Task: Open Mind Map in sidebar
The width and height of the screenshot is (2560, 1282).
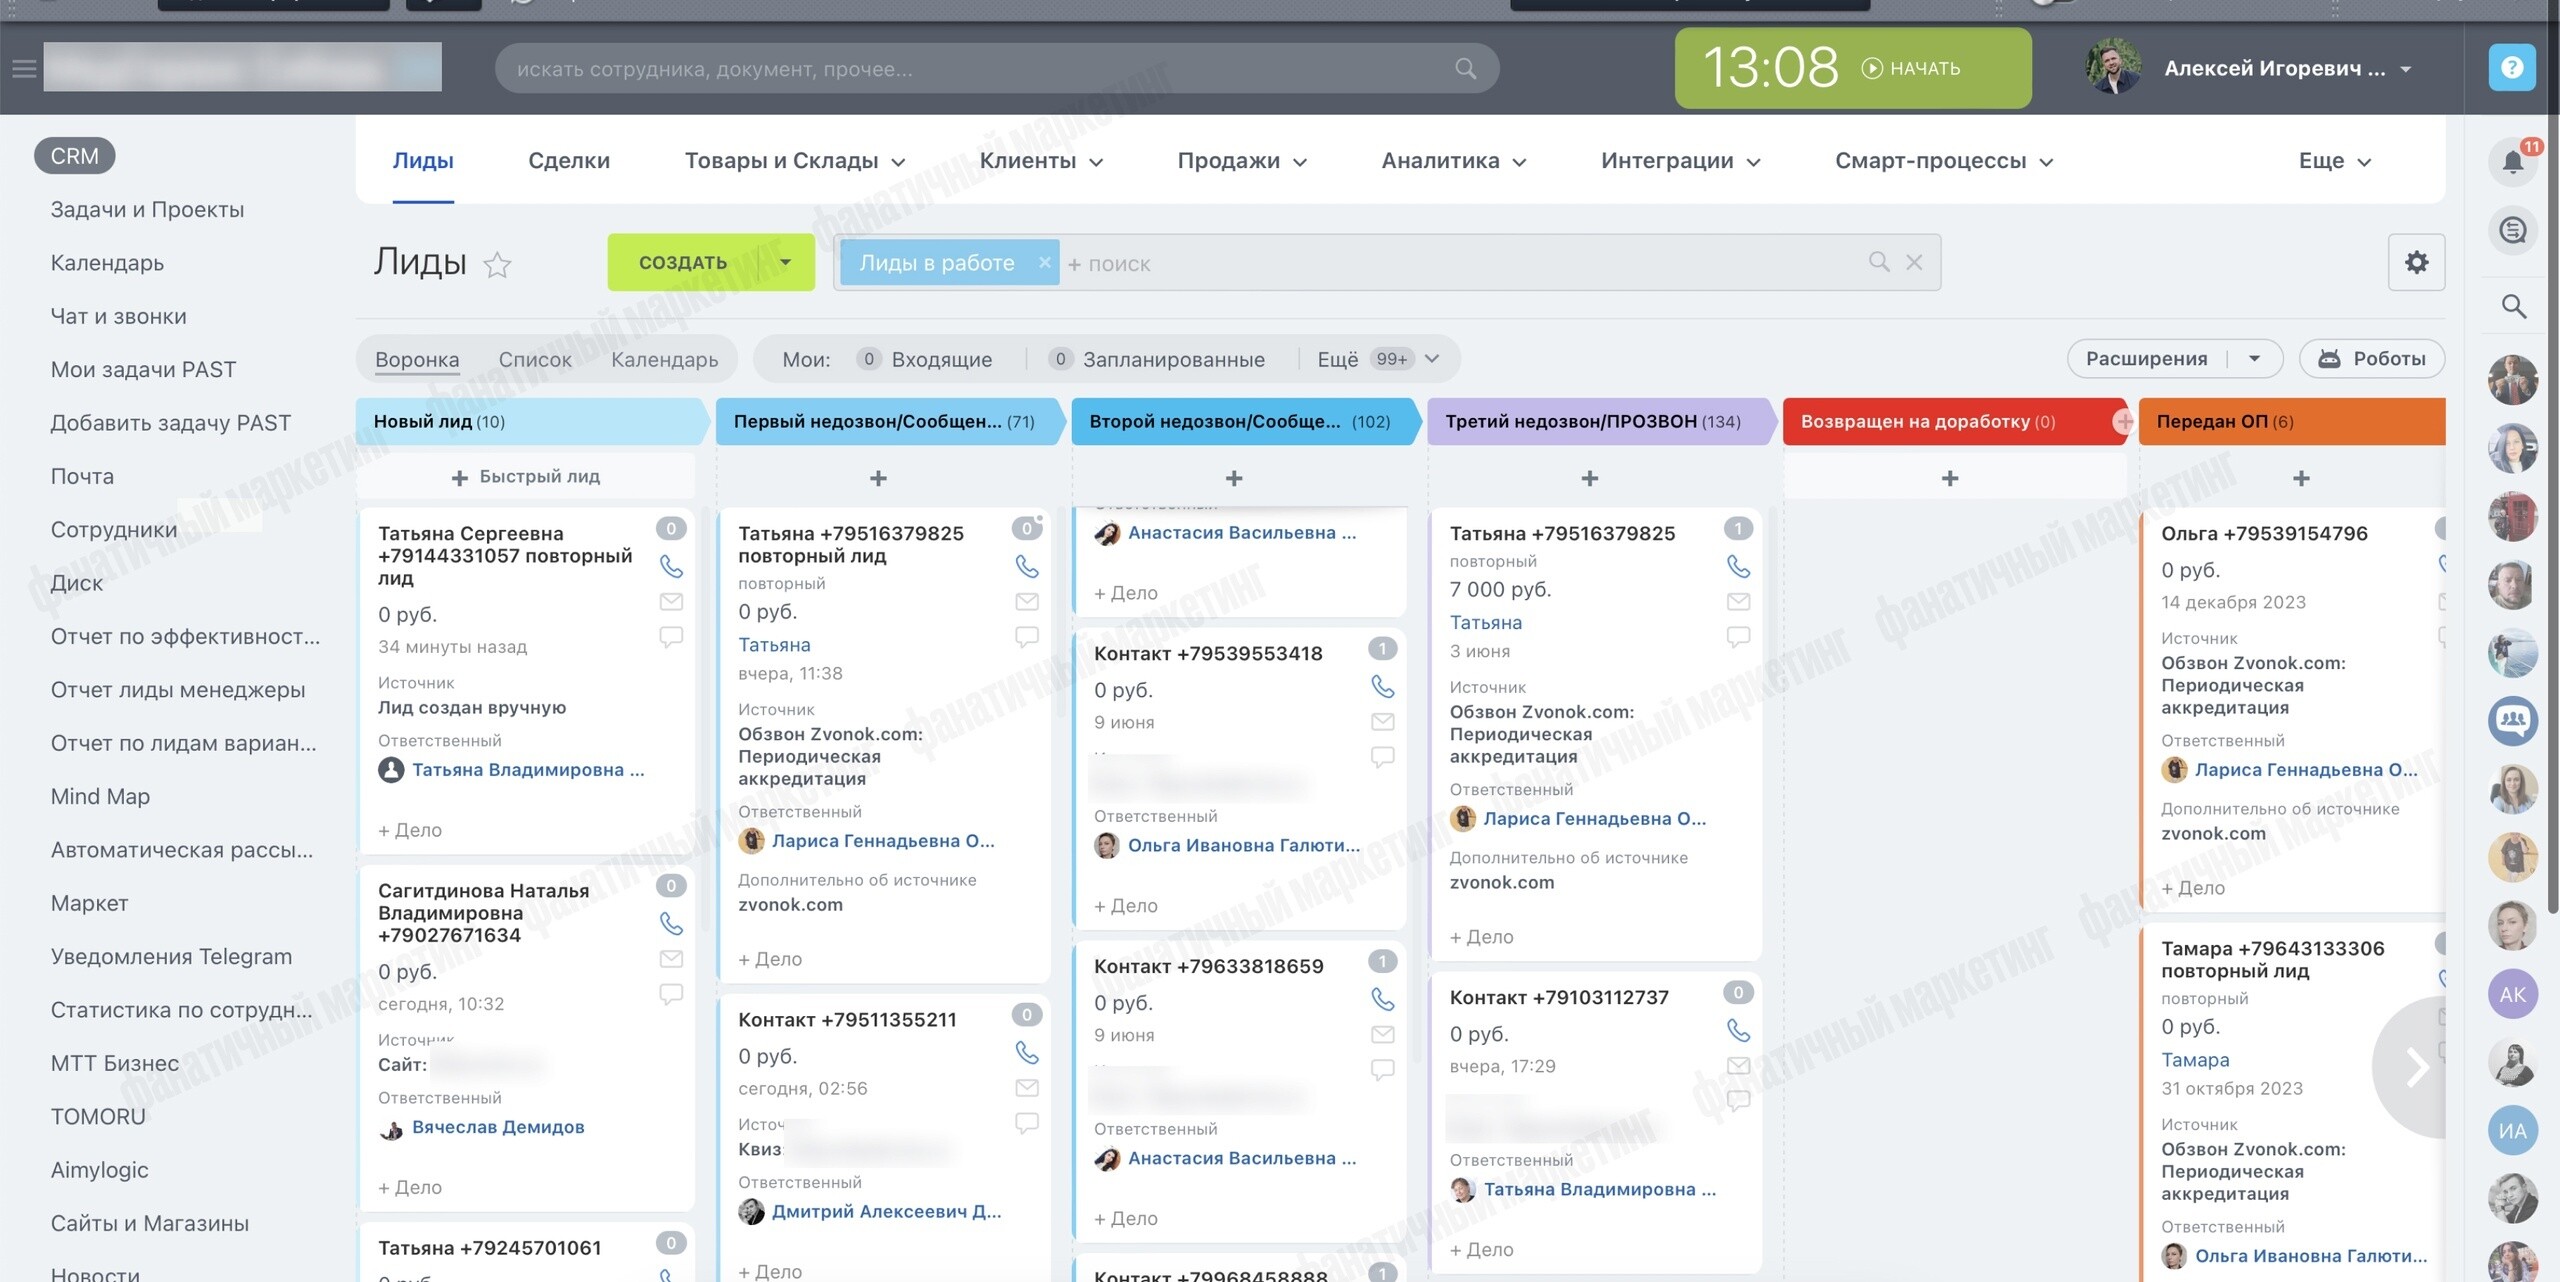Action: pos(100,797)
